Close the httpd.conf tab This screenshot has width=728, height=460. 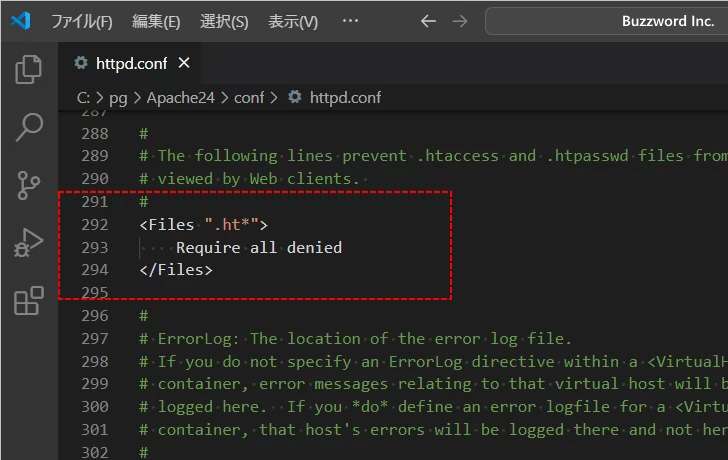[184, 63]
